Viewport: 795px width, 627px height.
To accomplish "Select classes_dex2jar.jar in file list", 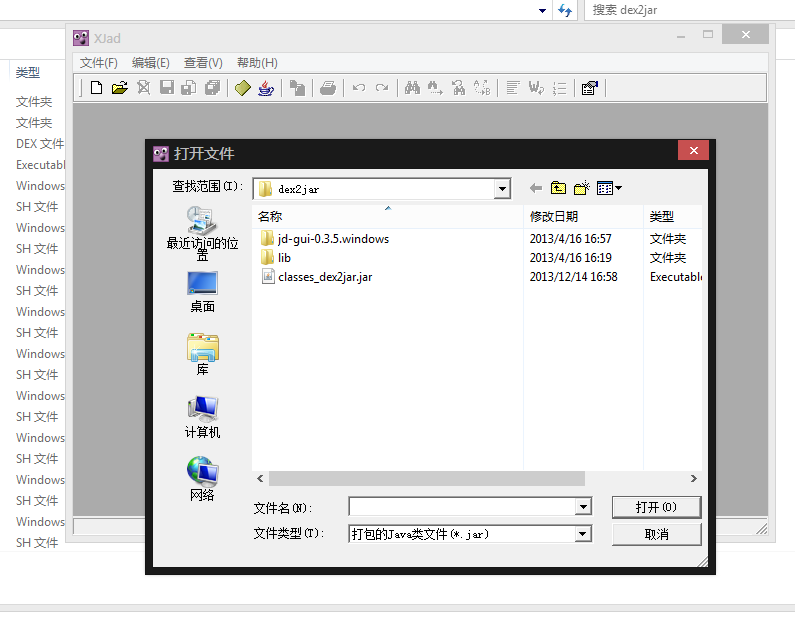I will click(325, 277).
